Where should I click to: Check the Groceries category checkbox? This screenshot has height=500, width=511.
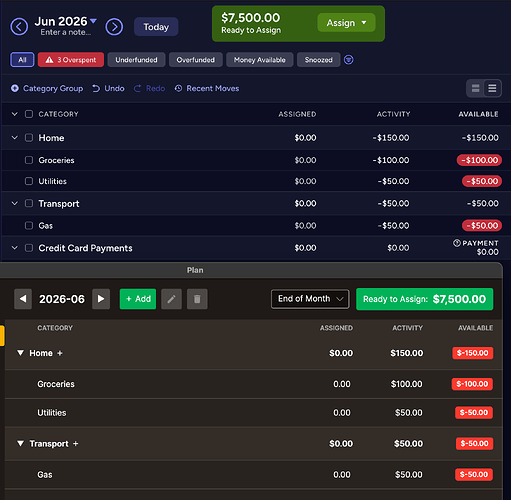click(x=29, y=160)
